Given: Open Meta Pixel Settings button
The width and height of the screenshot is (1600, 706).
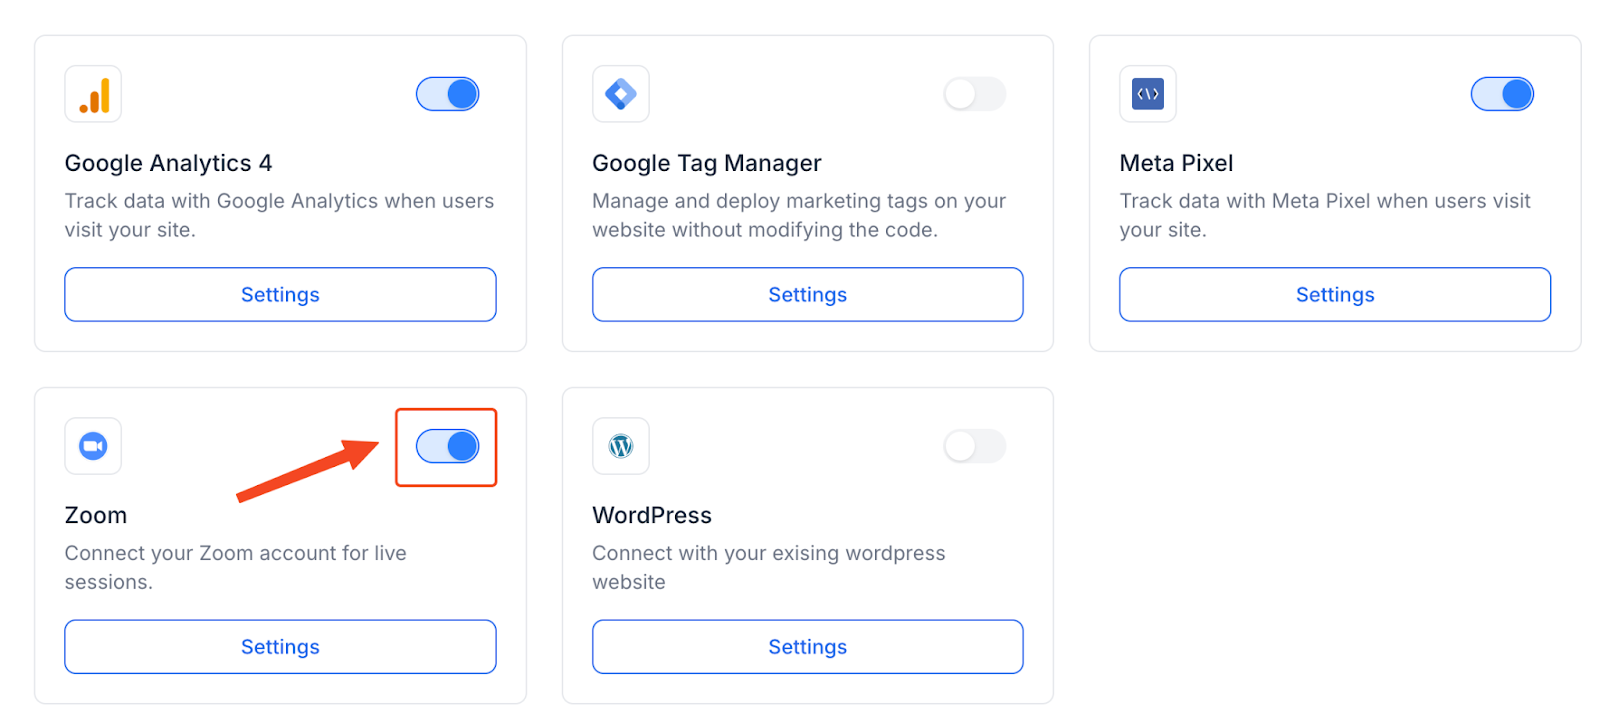Looking at the screenshot, I should (1335, 294).
